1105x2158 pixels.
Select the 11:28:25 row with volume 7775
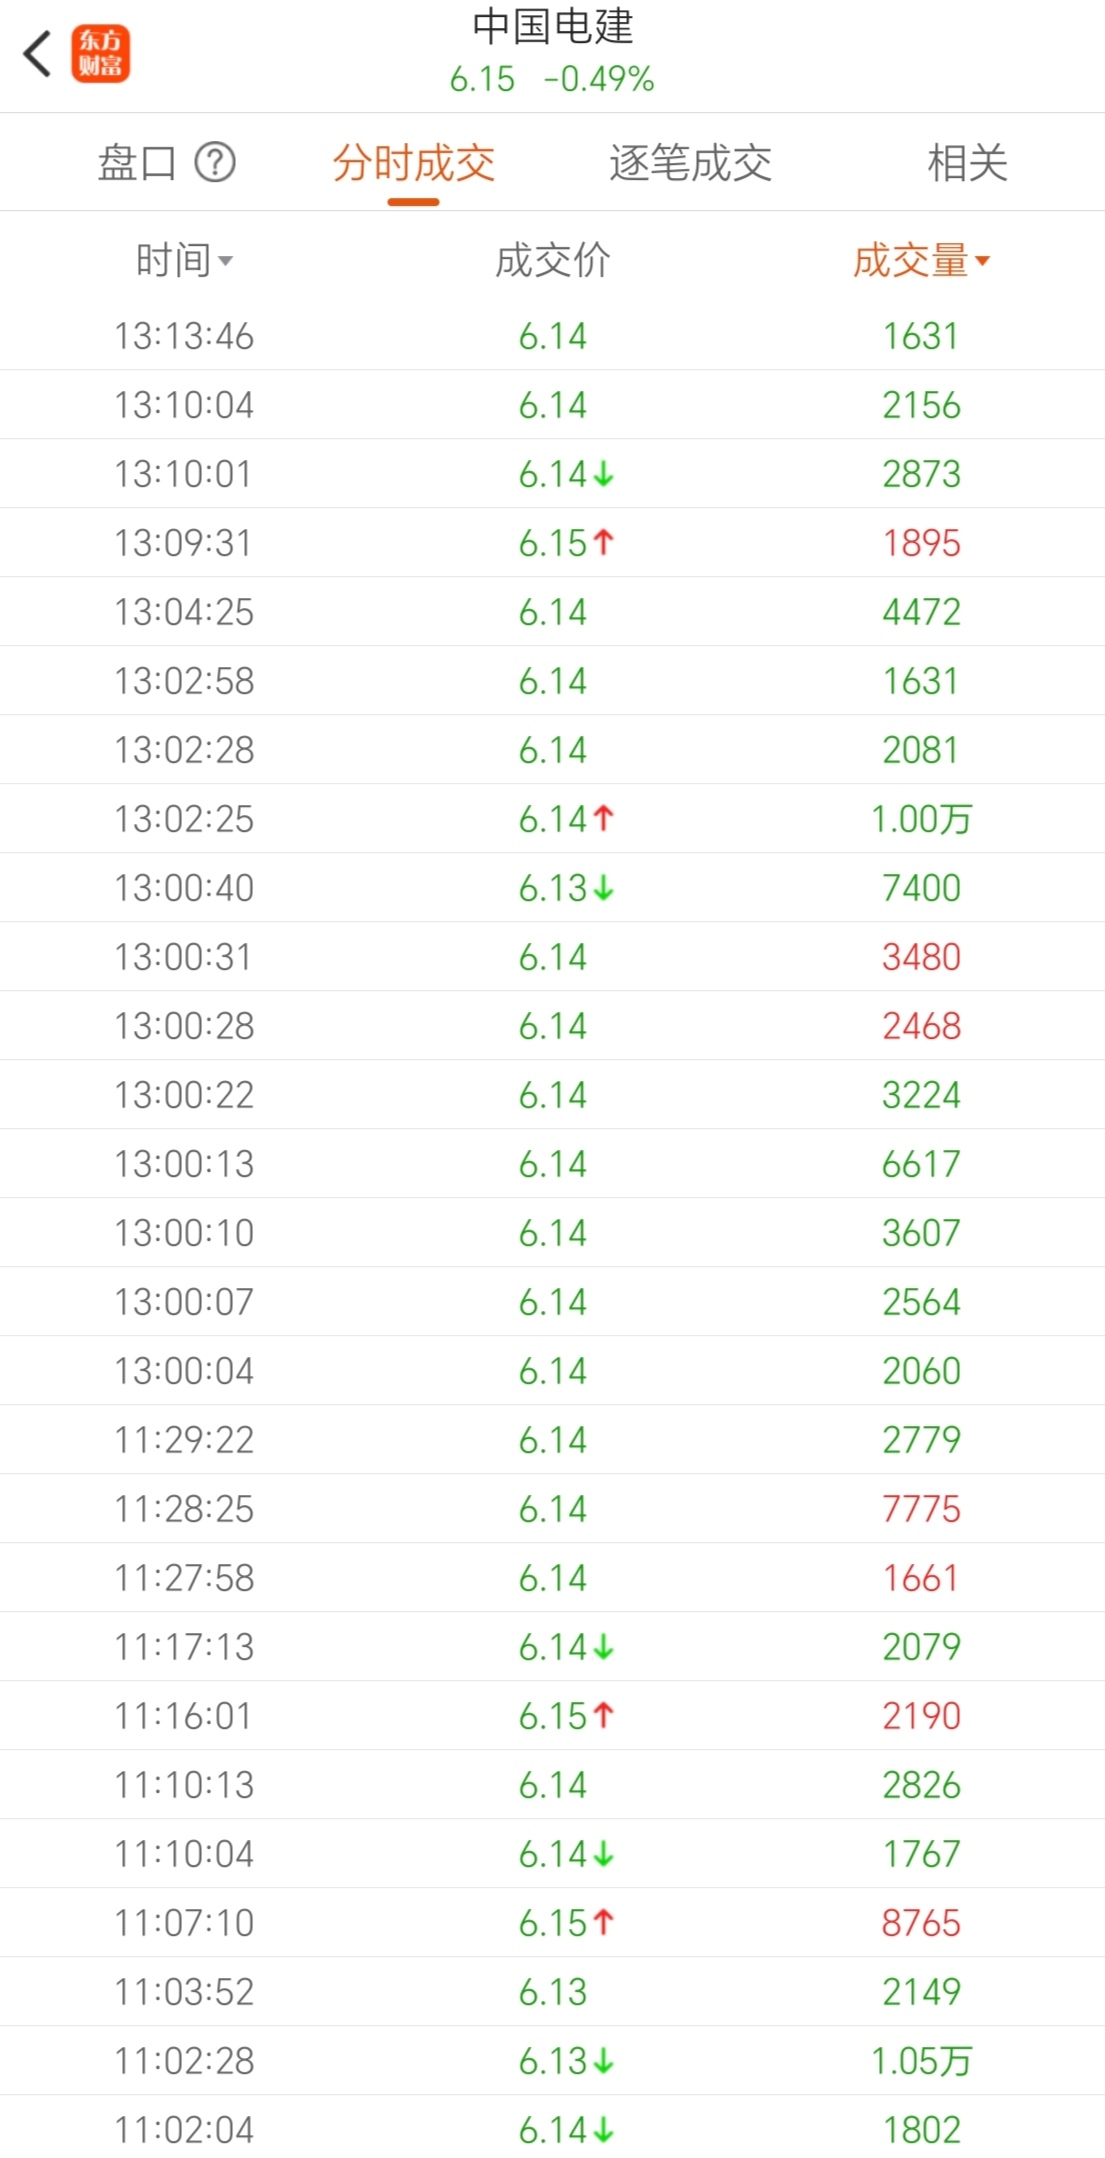[552, 1509]
